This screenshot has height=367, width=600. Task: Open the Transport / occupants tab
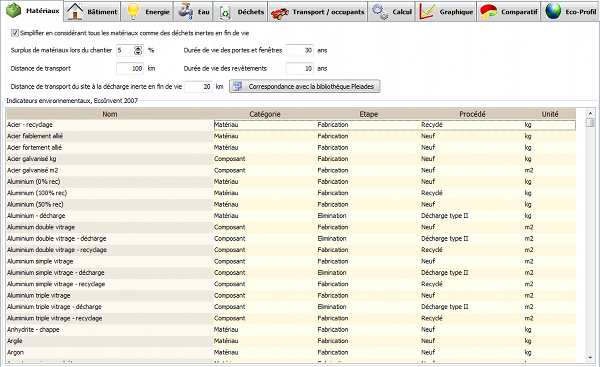tap(317, 11)
